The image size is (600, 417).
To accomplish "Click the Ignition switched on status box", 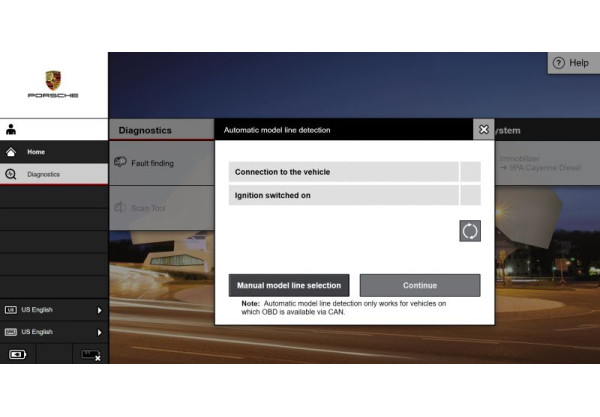I will (469, 195).
